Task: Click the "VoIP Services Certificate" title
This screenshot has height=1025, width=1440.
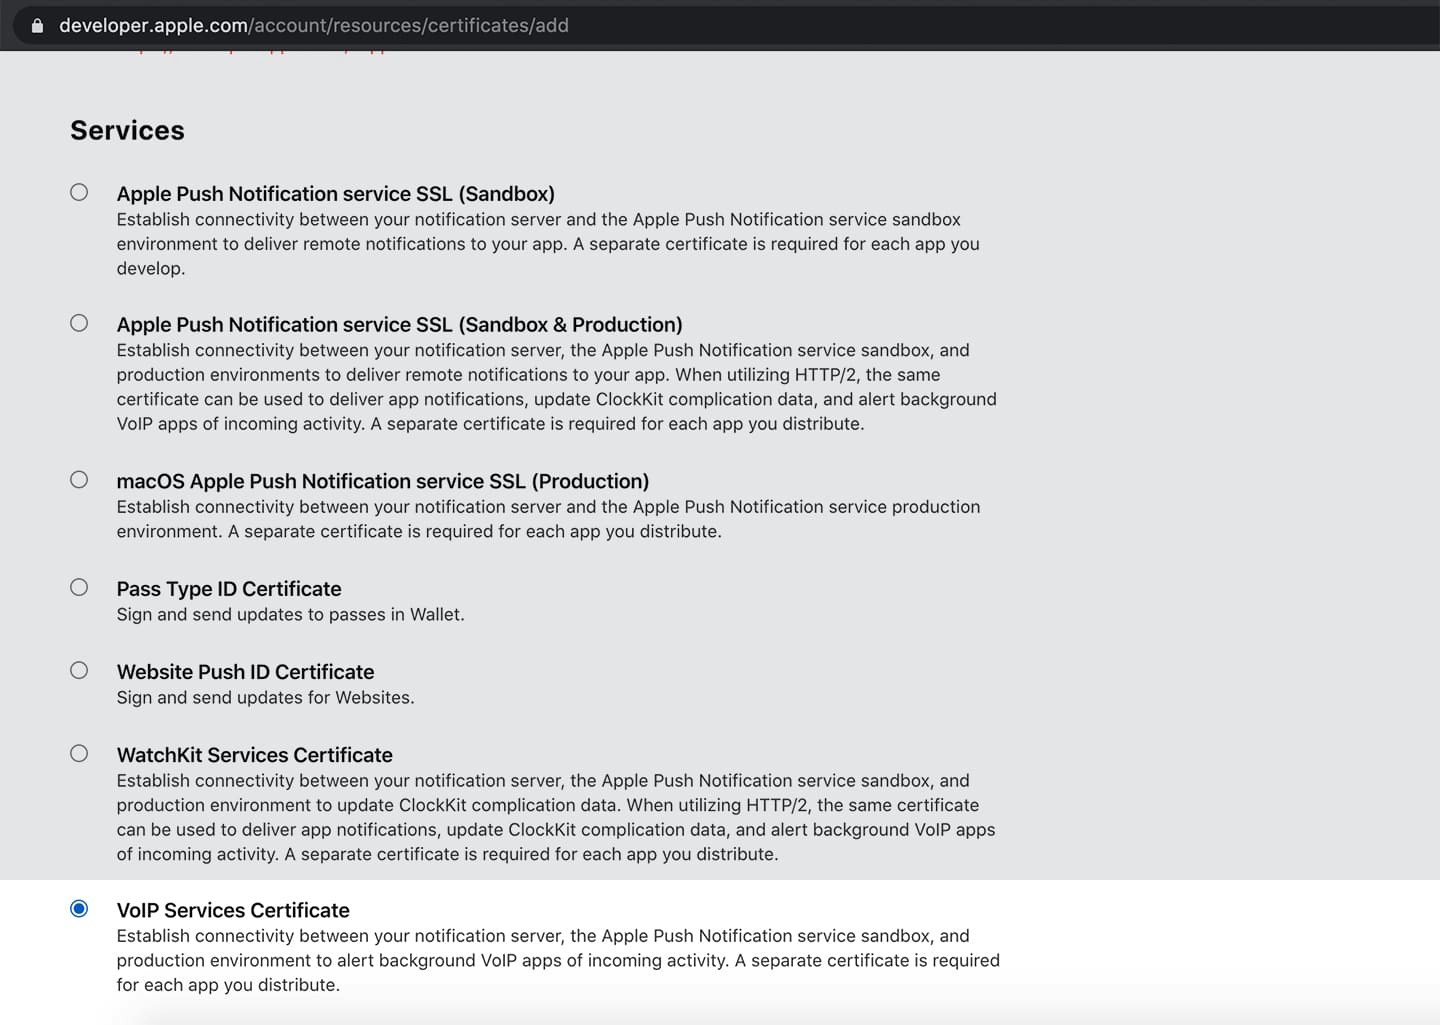Action: click(x=233, y=910)
